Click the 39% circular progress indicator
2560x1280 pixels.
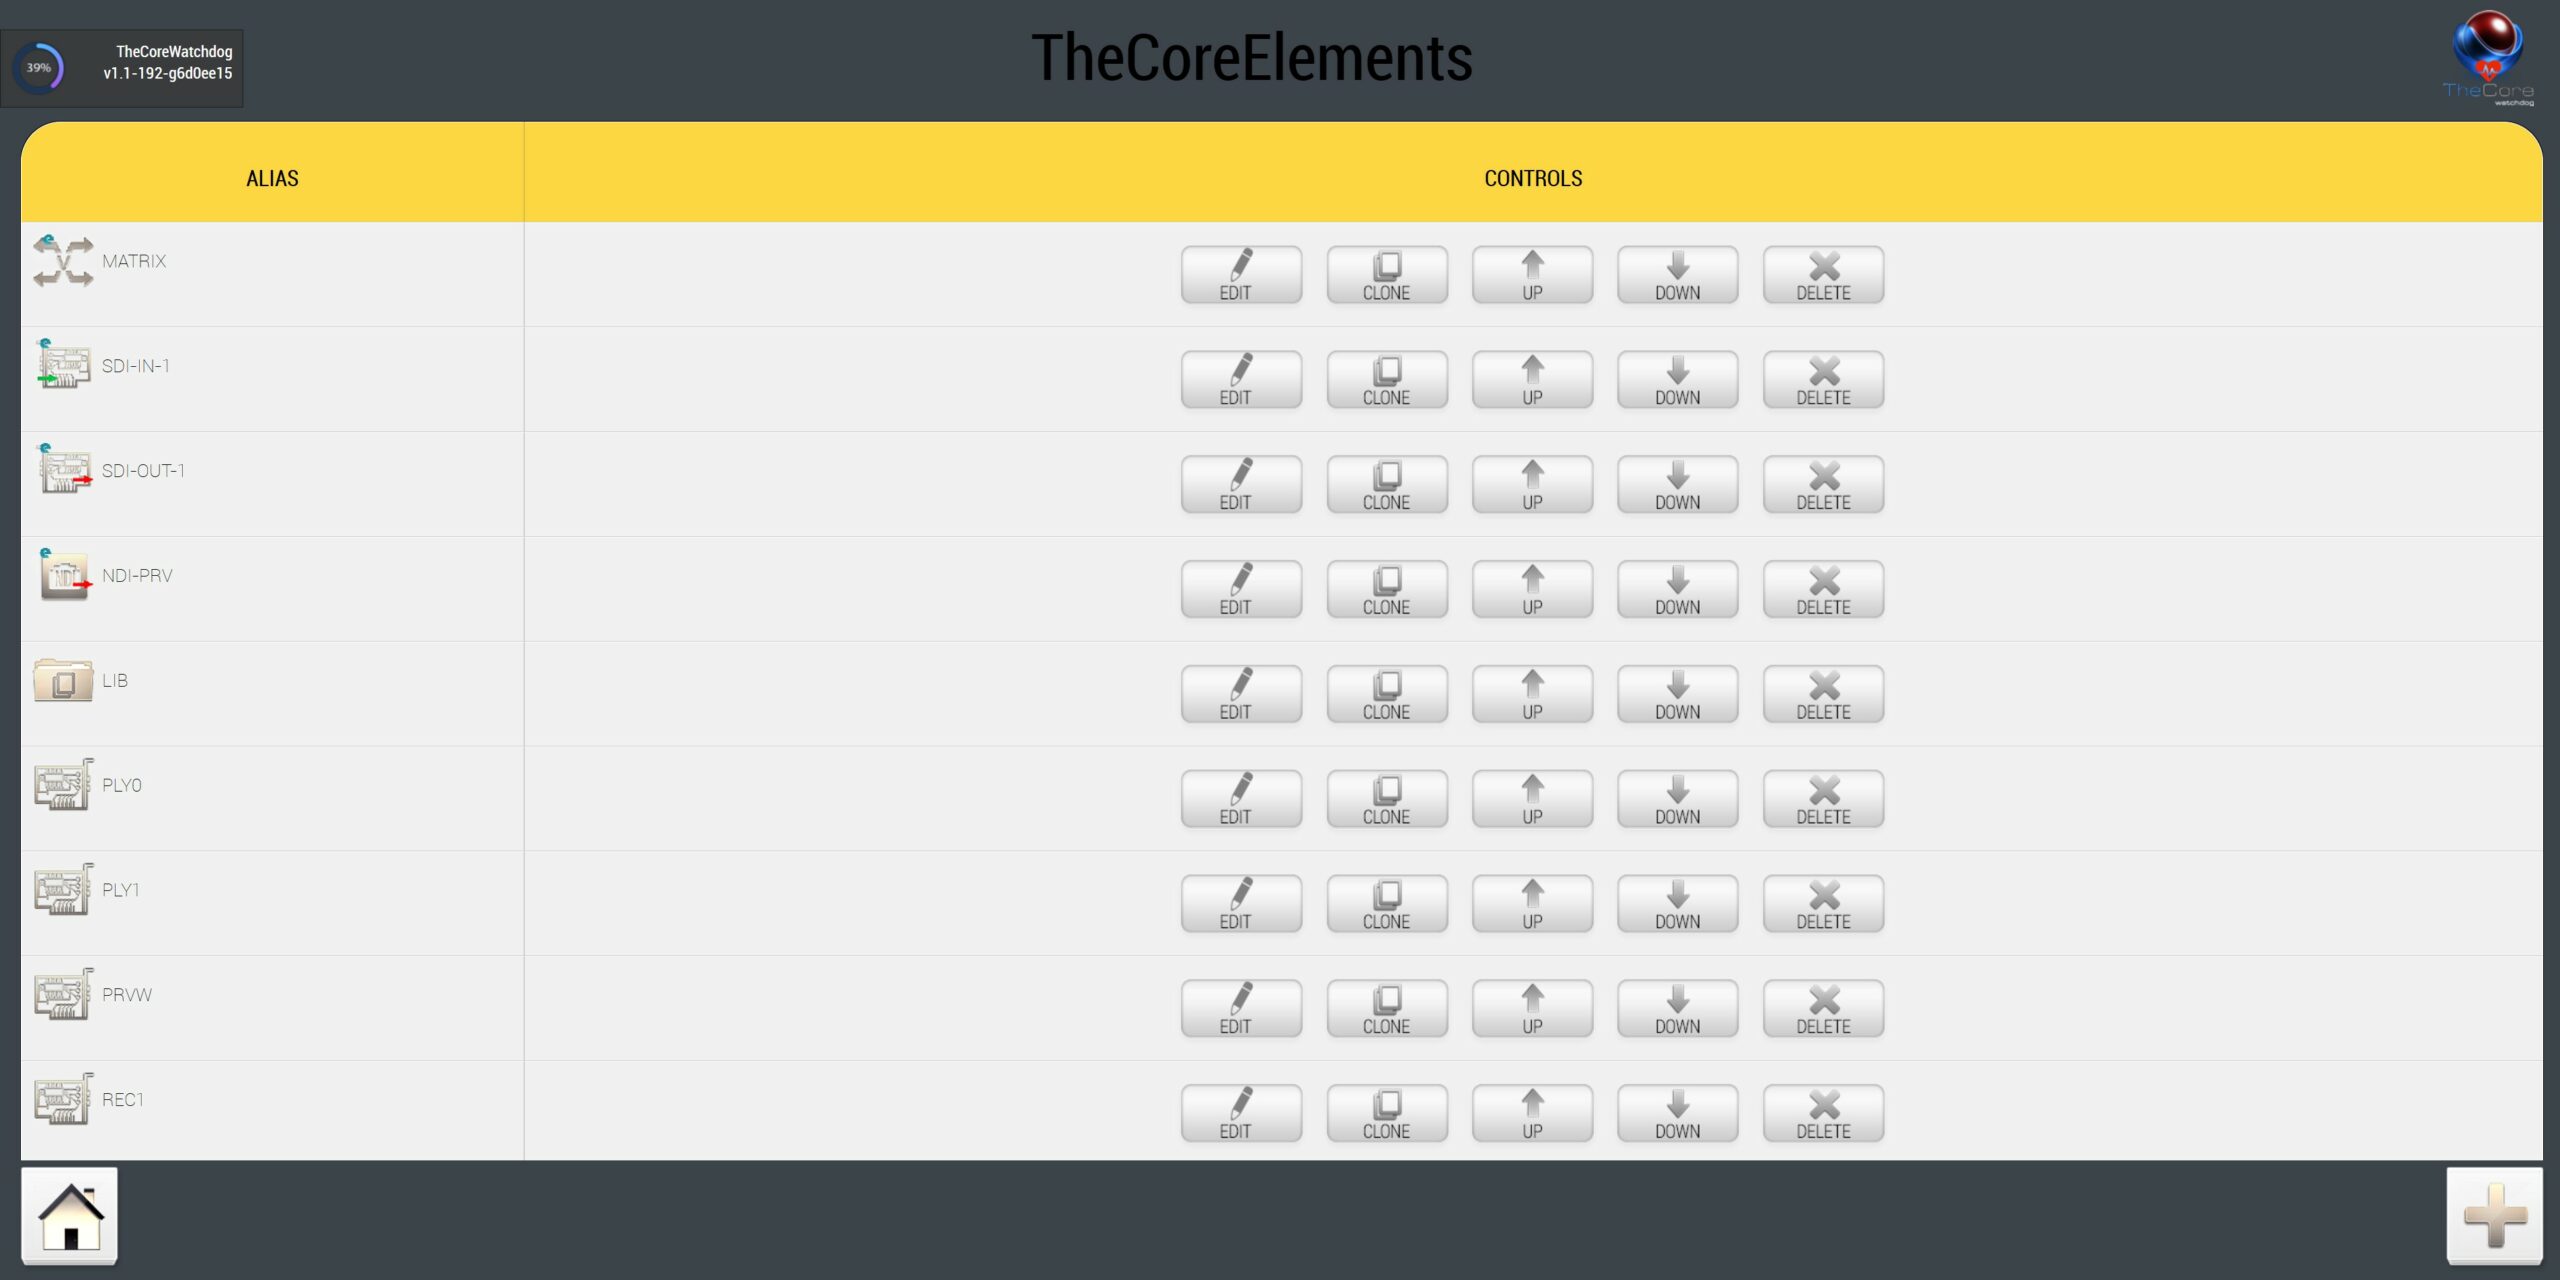point(39,68)
